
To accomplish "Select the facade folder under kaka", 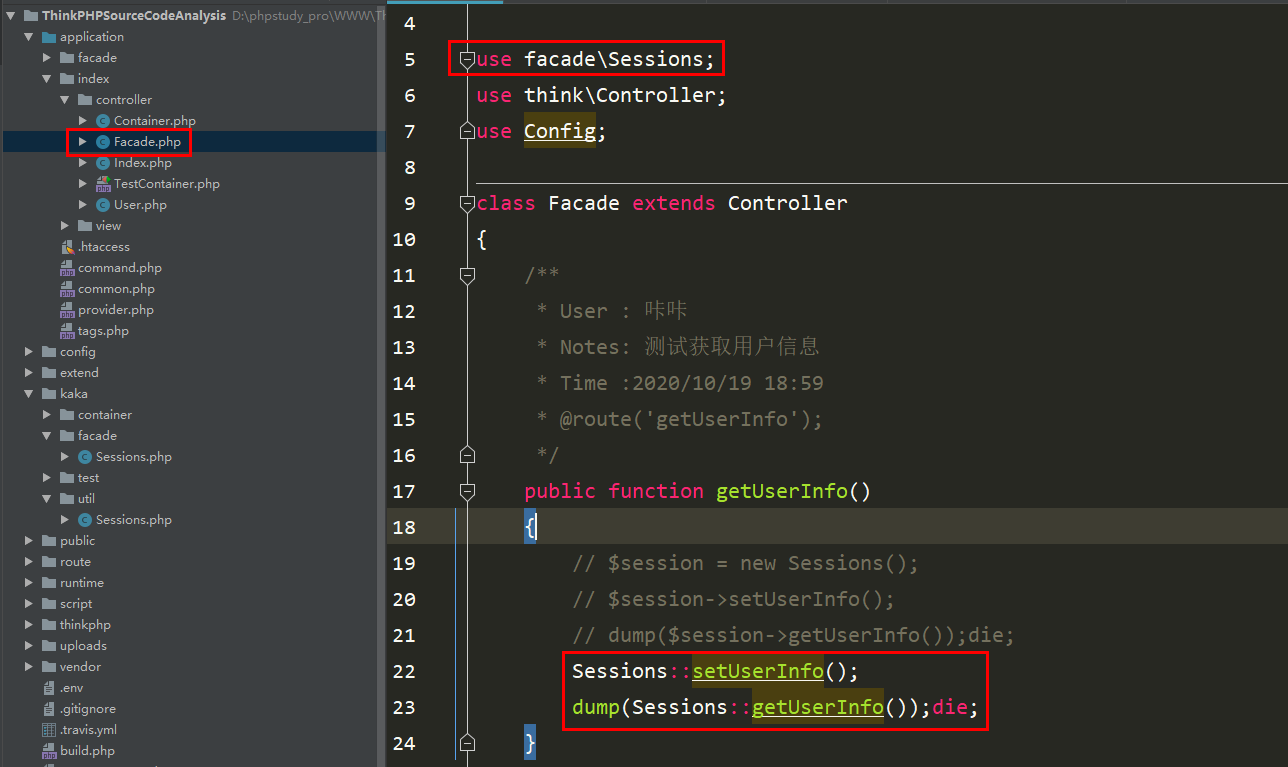I will pyautogui.click(x=97, y=436).
